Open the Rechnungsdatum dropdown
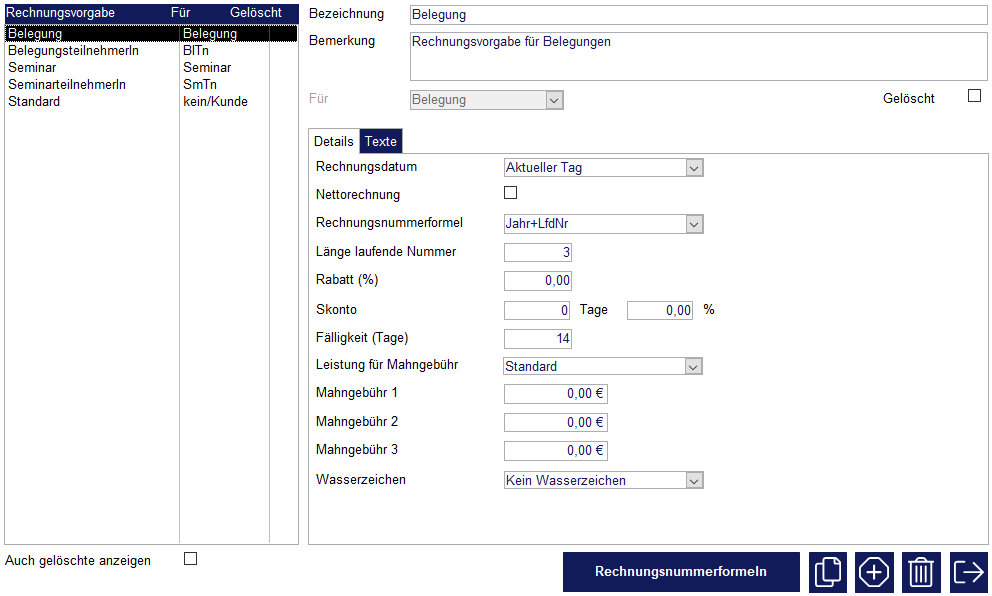 (x=695, y=168)
